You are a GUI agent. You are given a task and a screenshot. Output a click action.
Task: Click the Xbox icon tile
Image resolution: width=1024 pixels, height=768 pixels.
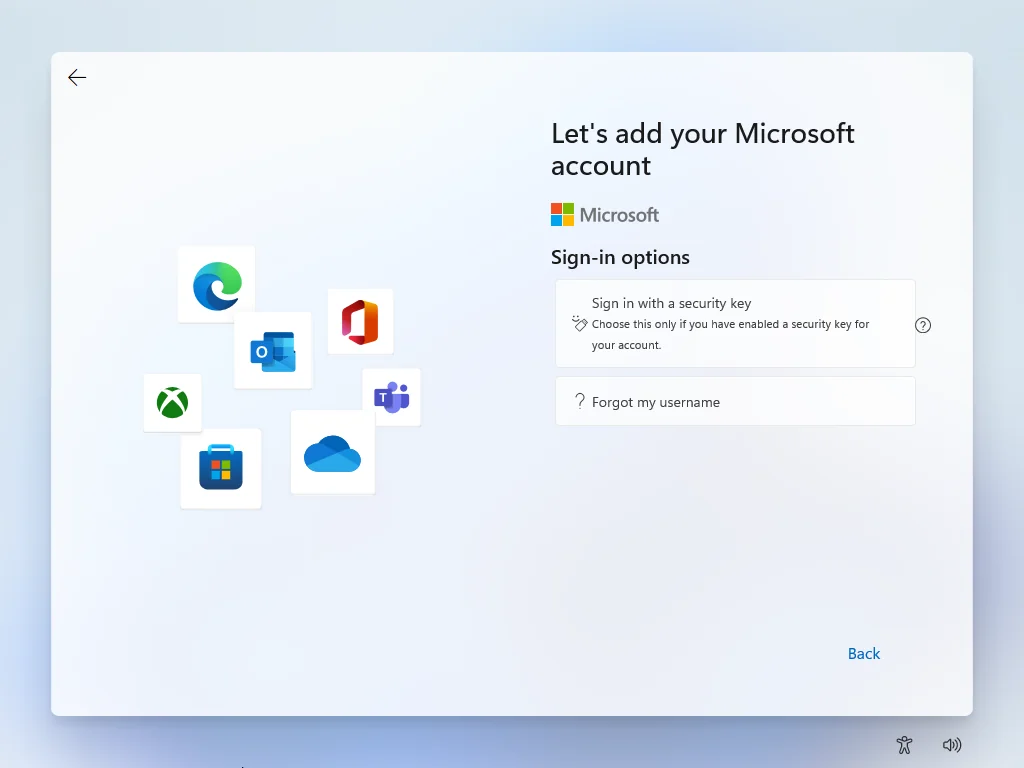click(172, 403)
